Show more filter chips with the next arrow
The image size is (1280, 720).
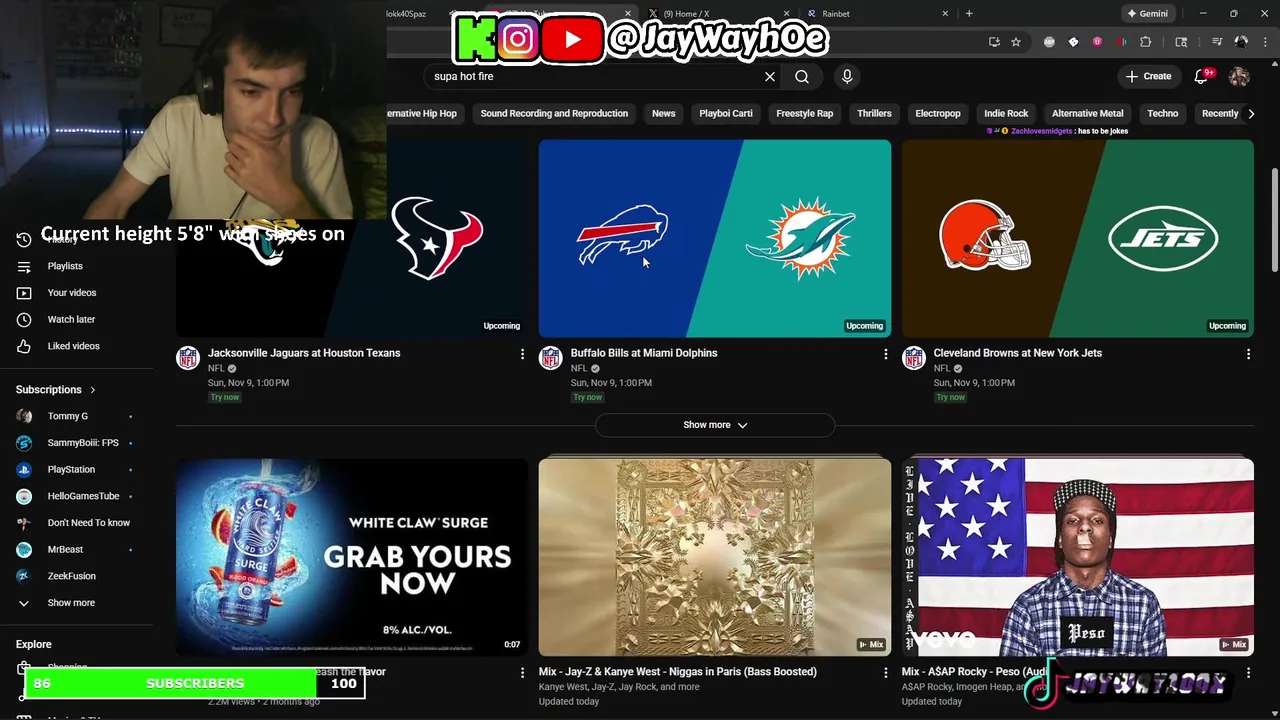coord(1251,113)
